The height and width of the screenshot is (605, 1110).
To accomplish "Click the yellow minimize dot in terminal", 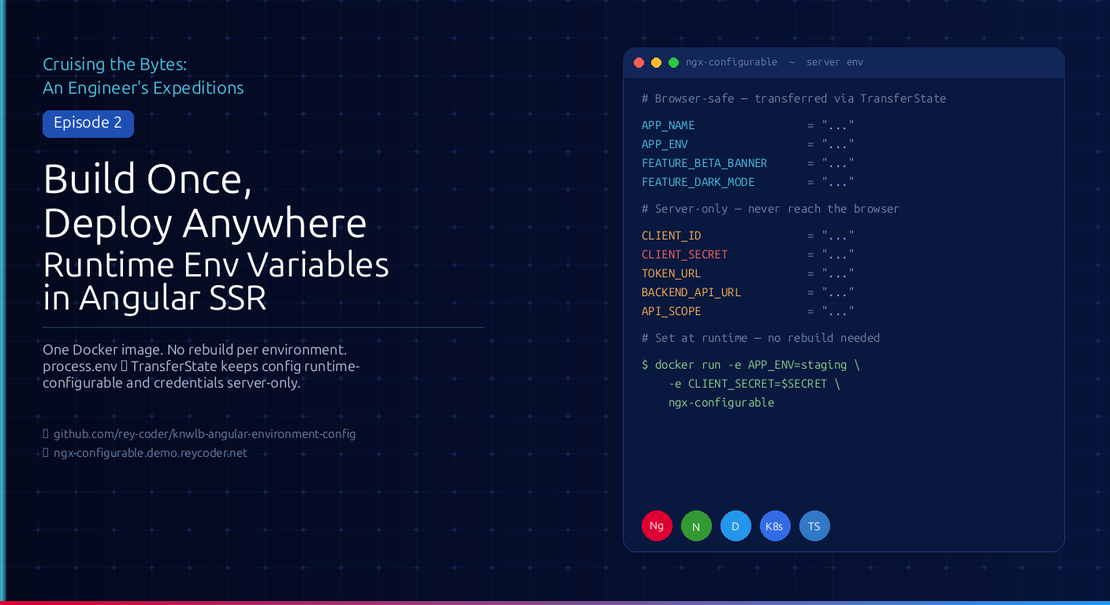I will pyautogui.click(x=656, y=62).
